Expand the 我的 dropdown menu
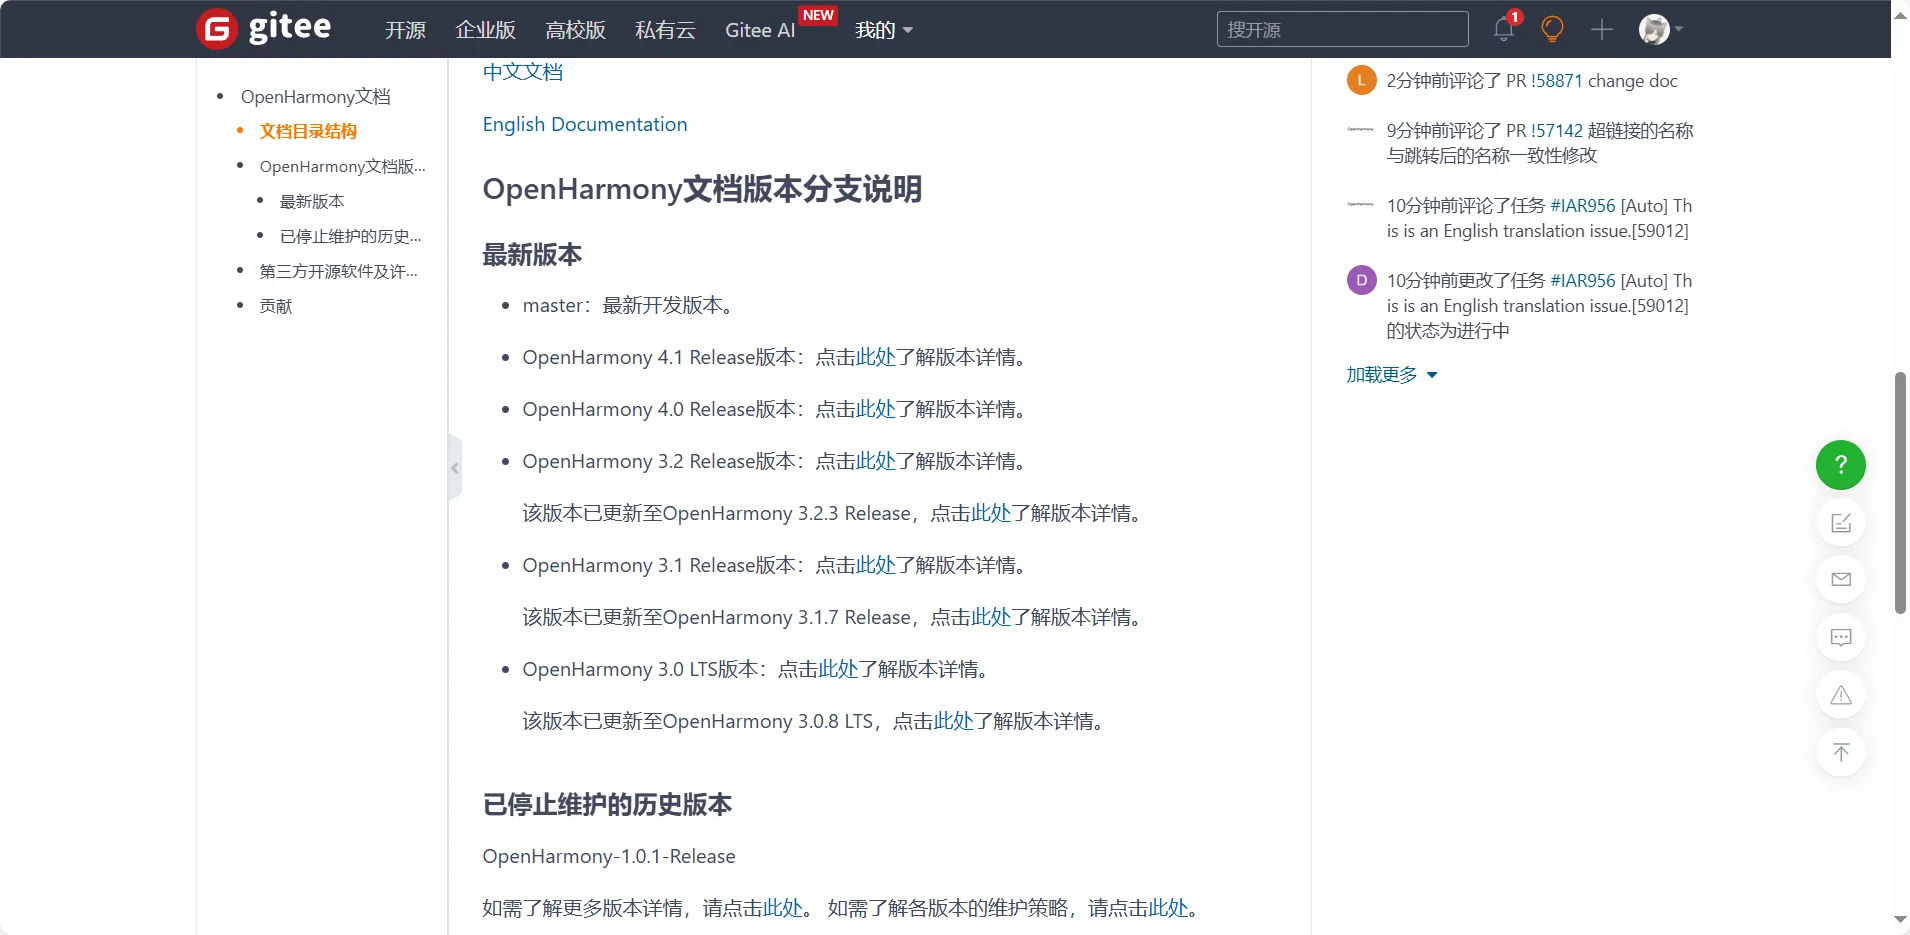 (883, 30)
